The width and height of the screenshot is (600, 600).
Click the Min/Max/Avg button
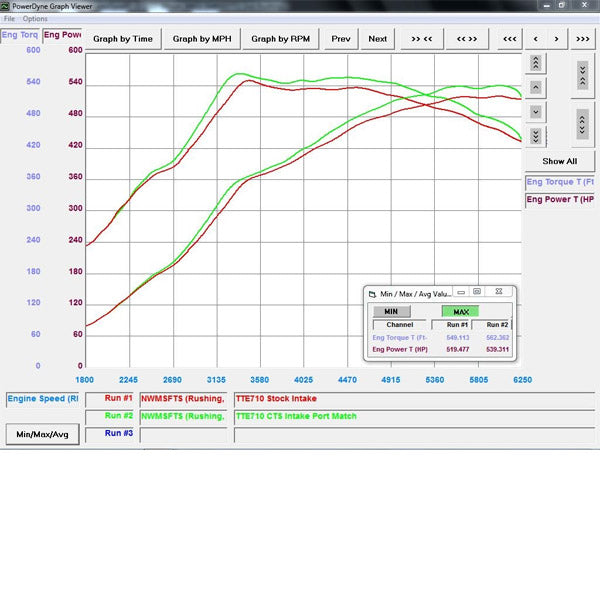(x=42, y=435)
